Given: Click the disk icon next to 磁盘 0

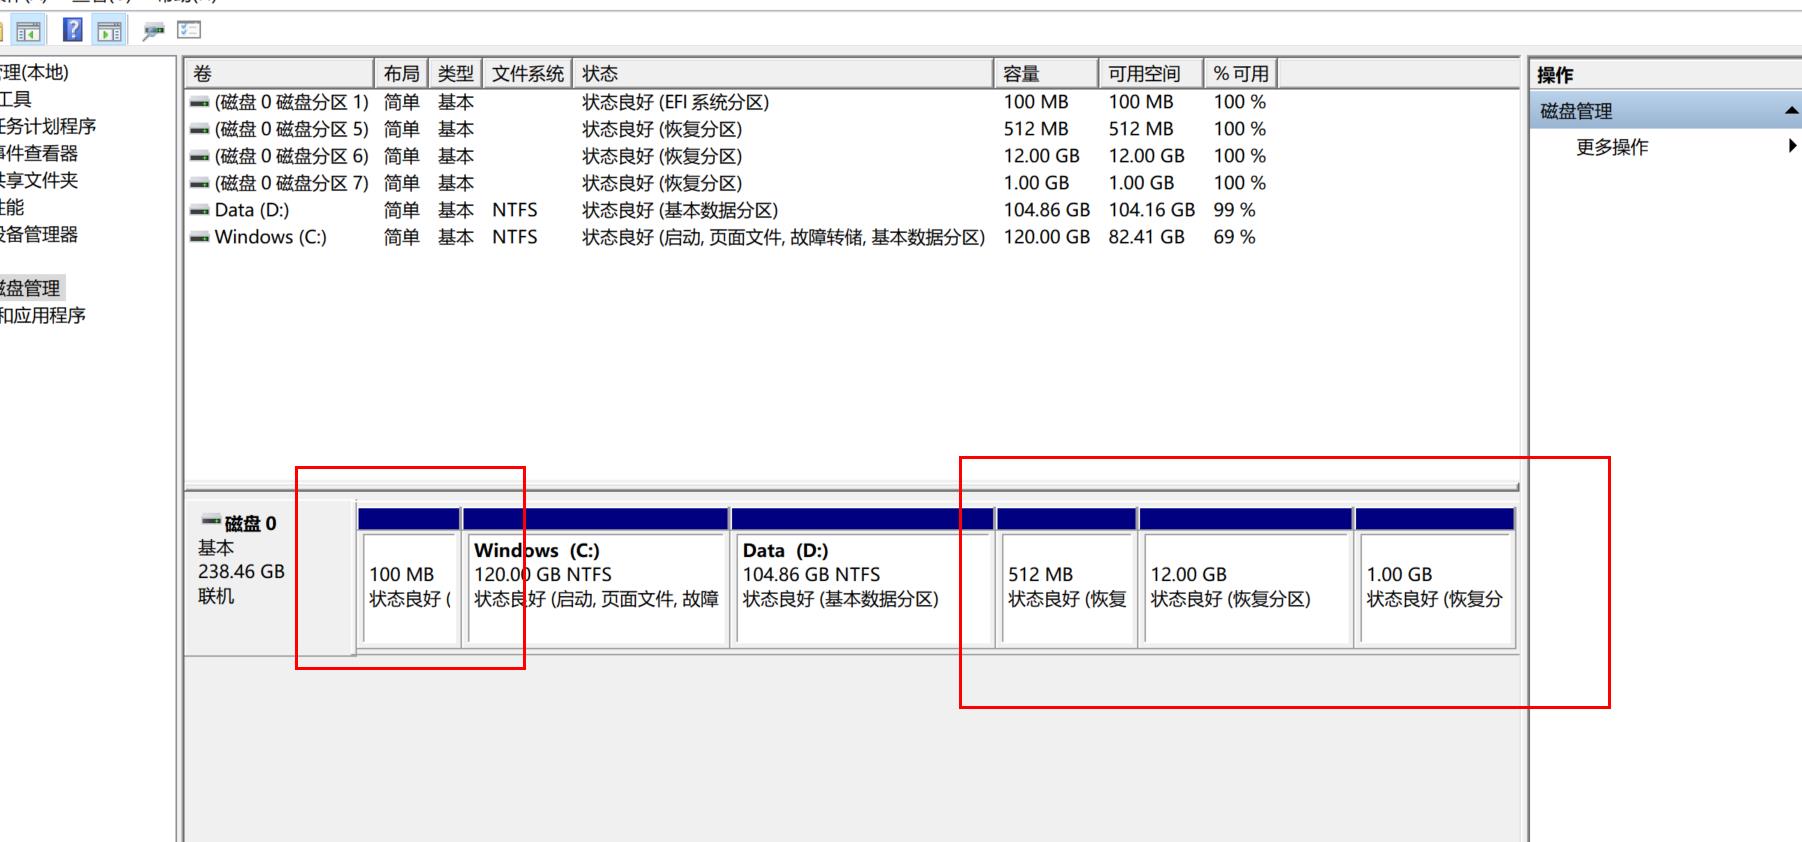Looking at the screenshot, I should 211,521.
